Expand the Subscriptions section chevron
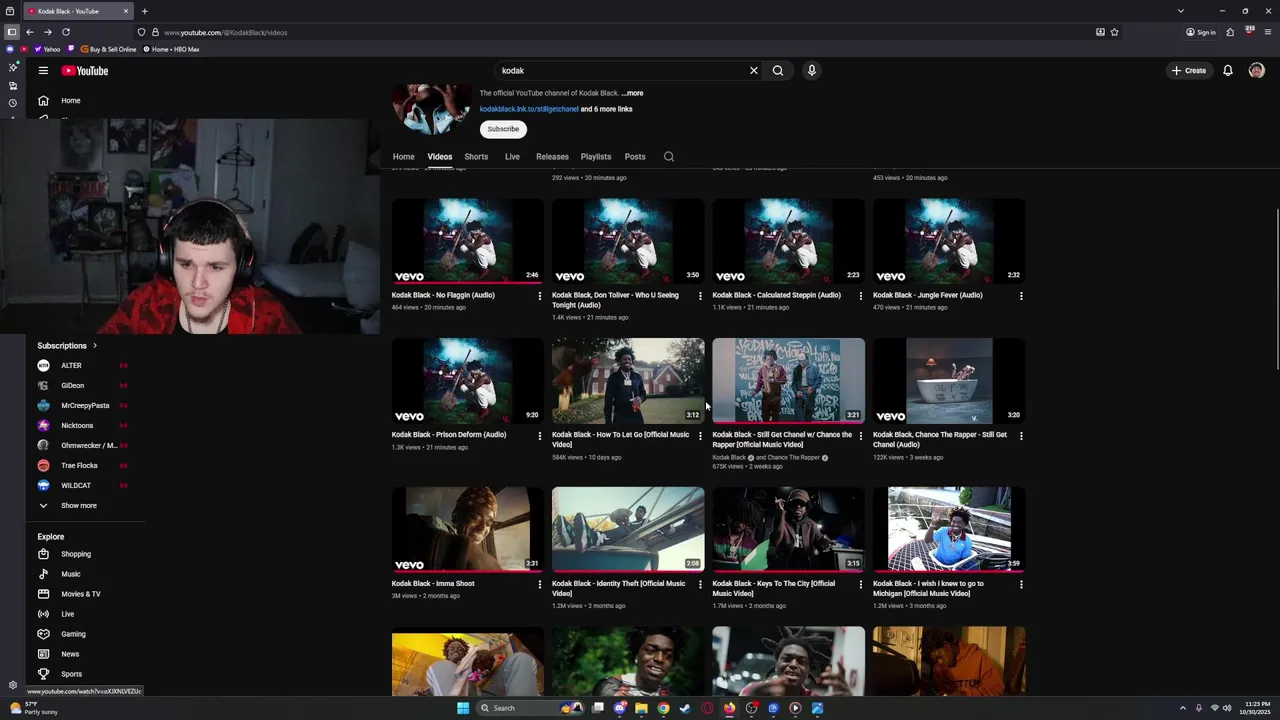Viewport: 1280px width, 720px height. (95, 346)
